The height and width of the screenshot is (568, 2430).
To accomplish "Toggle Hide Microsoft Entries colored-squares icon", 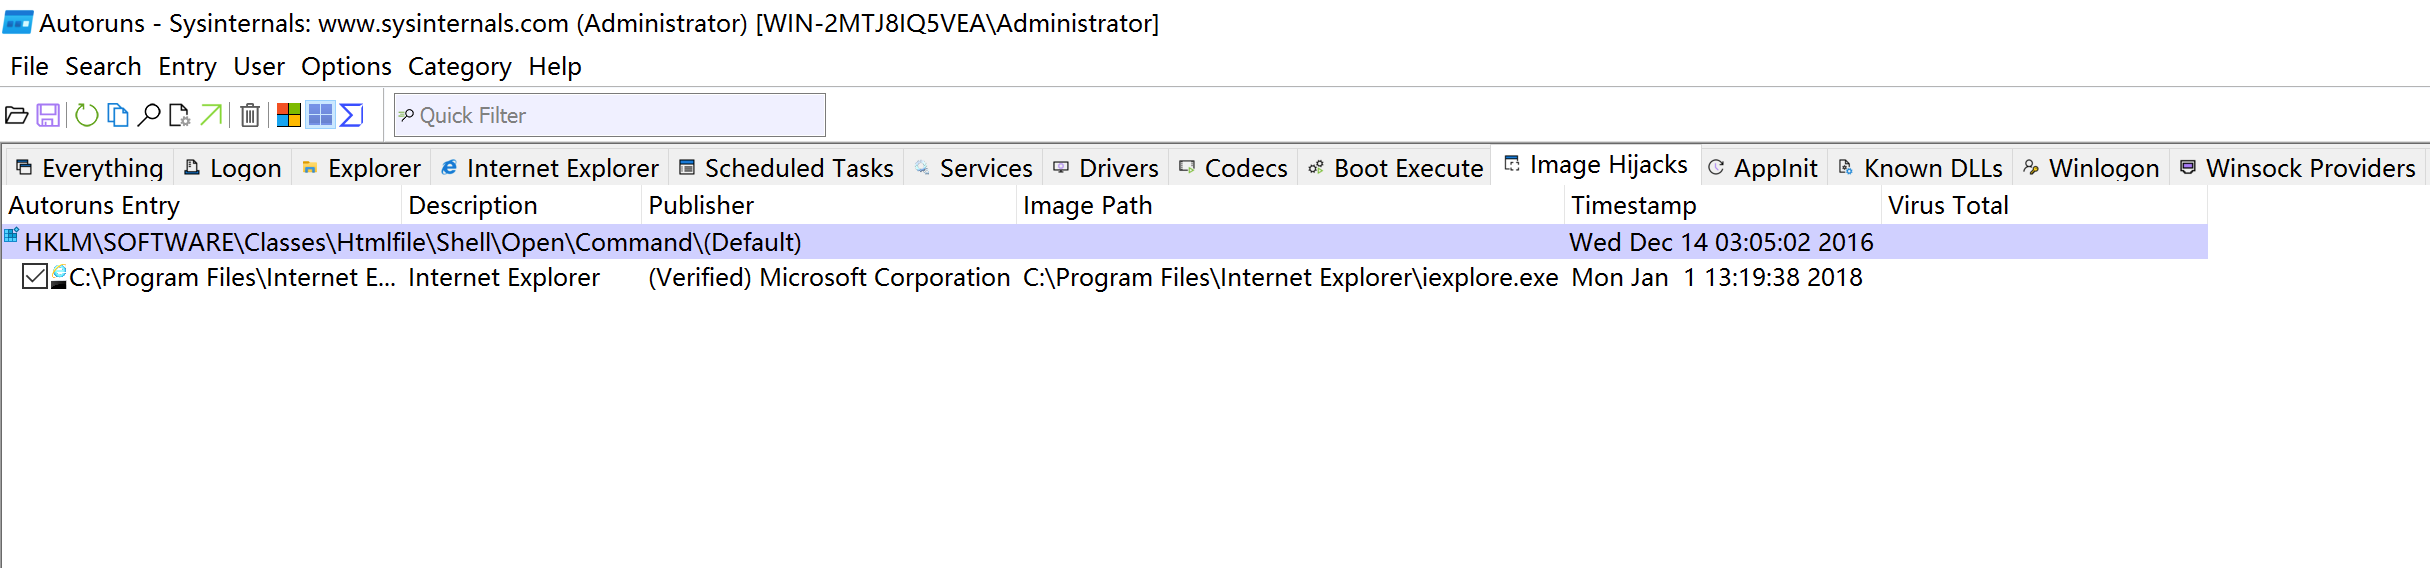I will point(289,116).
